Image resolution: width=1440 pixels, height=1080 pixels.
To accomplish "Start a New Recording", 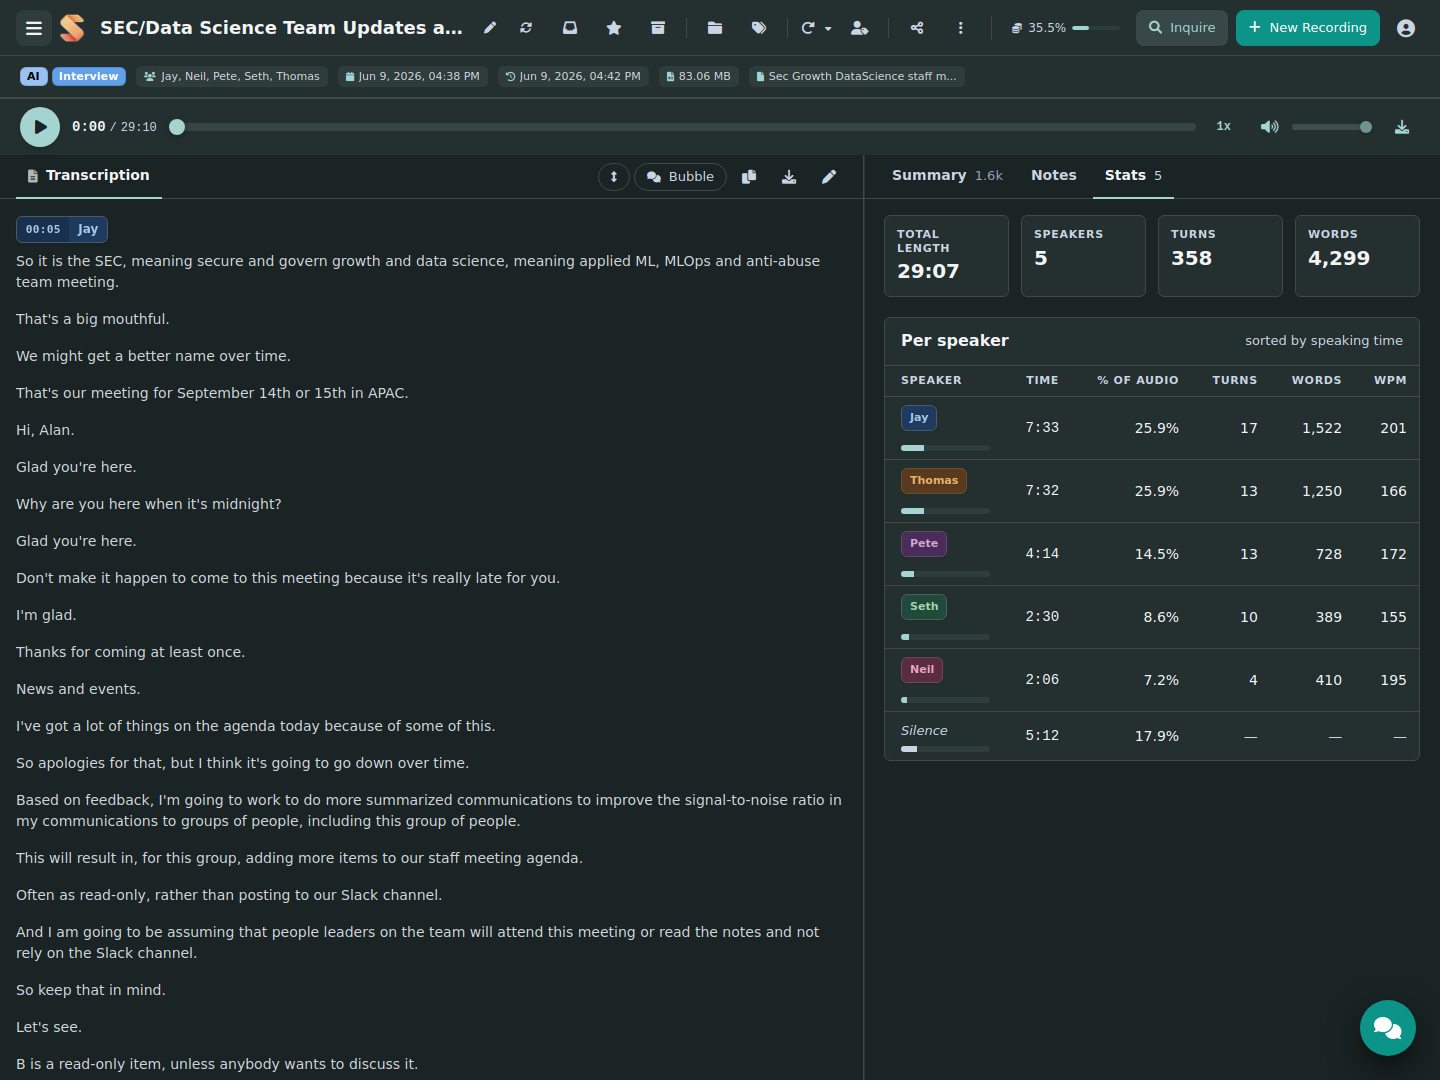I will tap(1308, 28).
